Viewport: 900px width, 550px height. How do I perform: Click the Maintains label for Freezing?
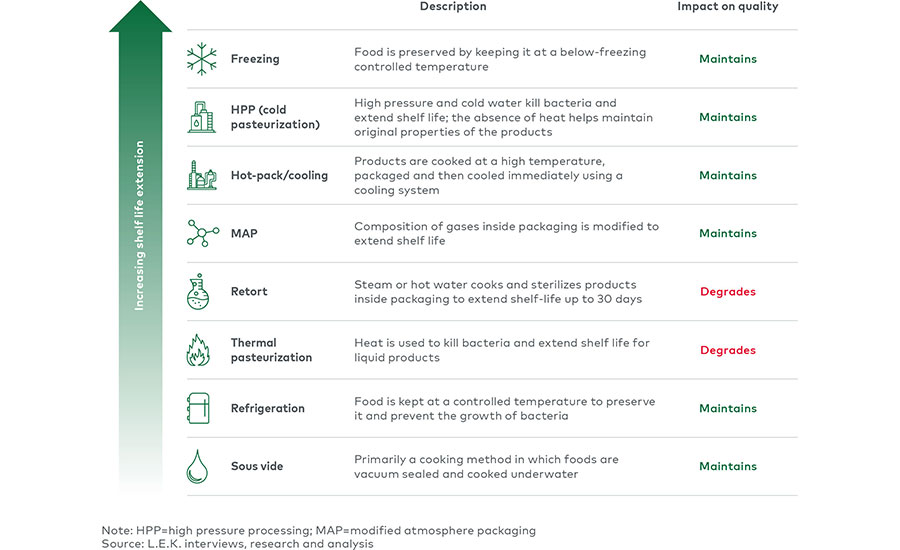pos(728,59)
